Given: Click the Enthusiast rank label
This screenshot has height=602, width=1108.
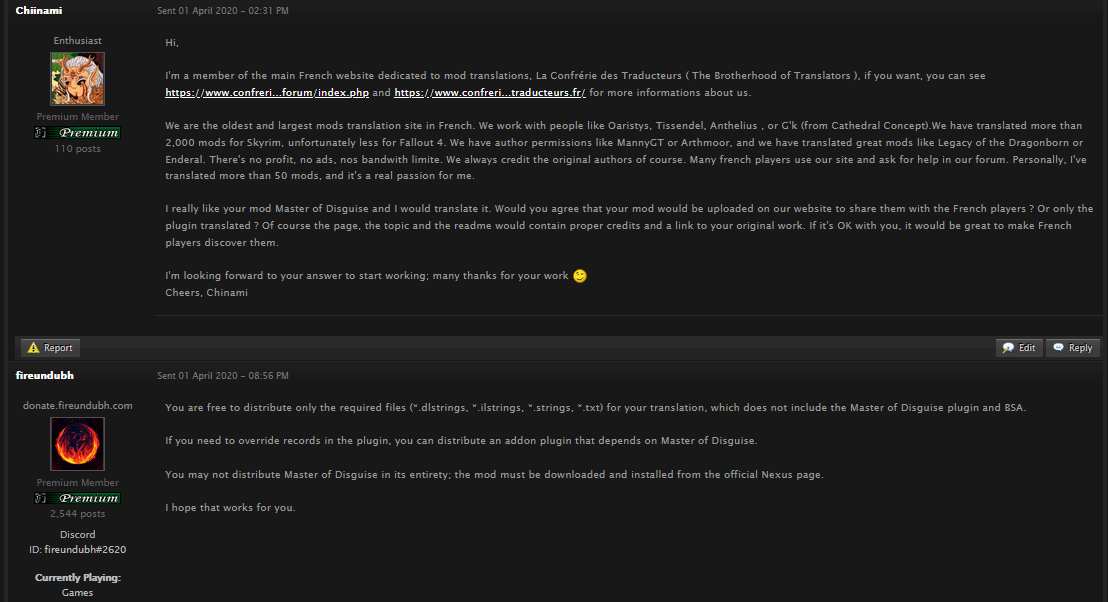Looking at the screenshot, I should pyautogui.click(x=77, y=41).
